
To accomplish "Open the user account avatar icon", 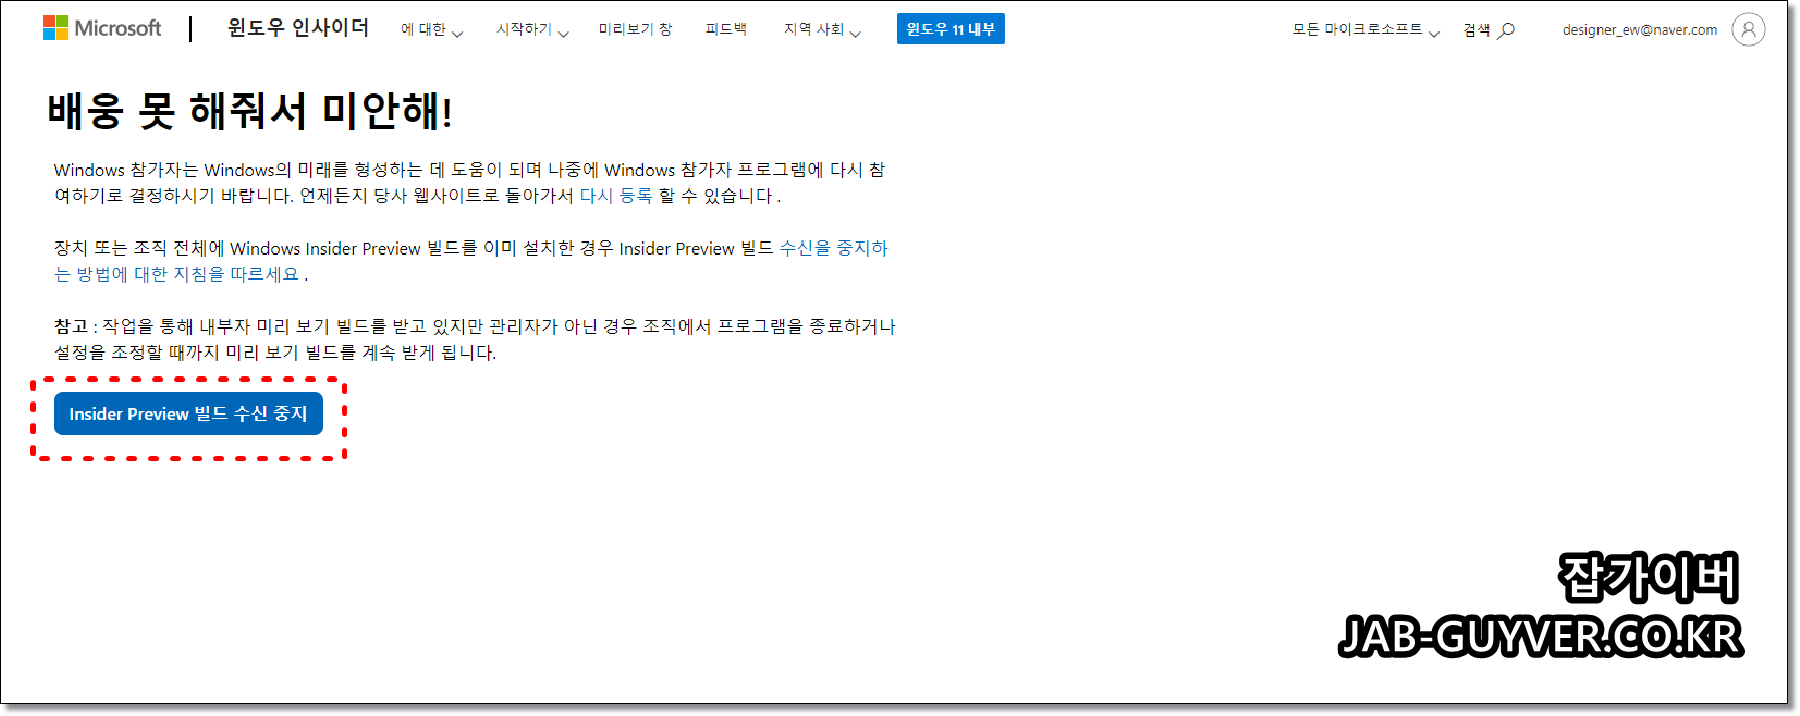I will [1748, 30].
